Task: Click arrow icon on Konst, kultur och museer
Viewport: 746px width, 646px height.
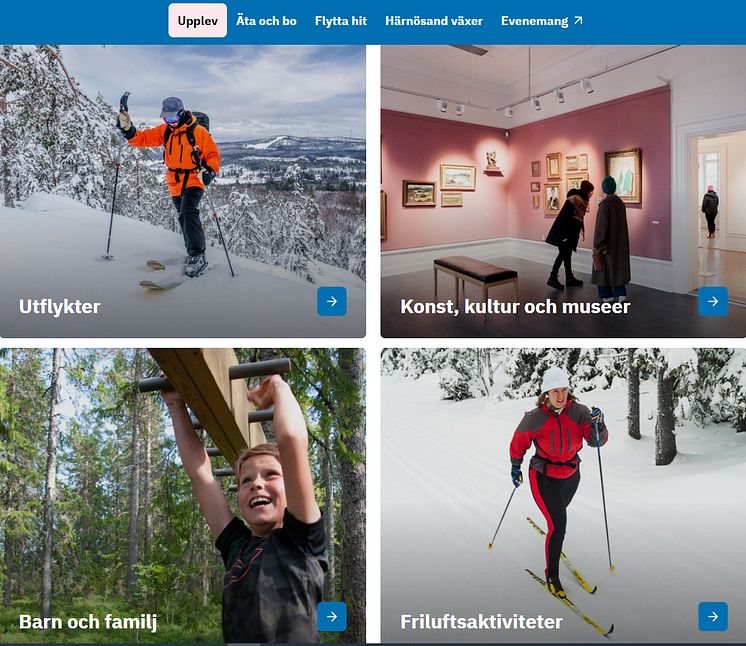Action: click(x=713, y=301)
